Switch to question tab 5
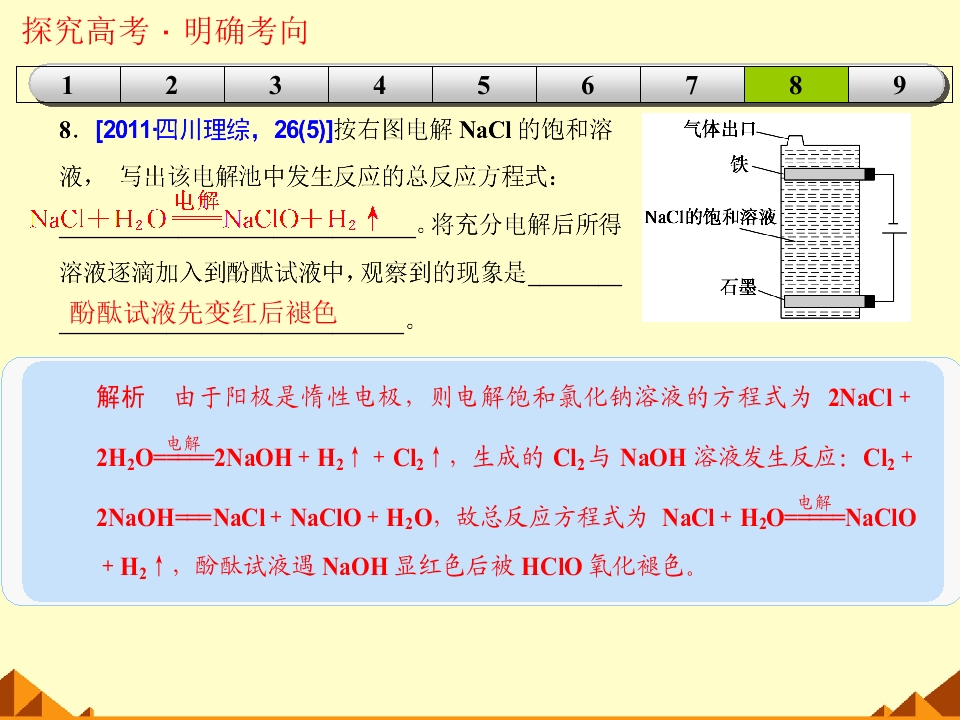 484,84
